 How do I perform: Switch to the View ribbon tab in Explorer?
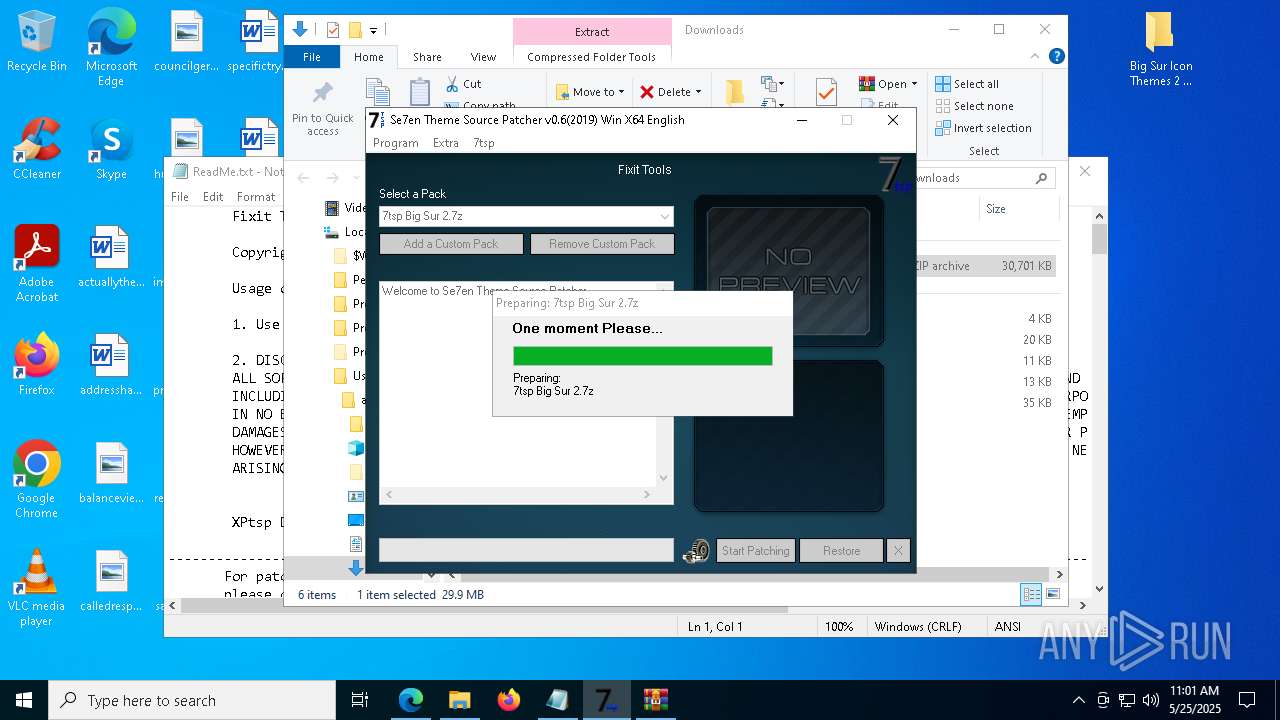pyautogui.click(x=483, y=57)
